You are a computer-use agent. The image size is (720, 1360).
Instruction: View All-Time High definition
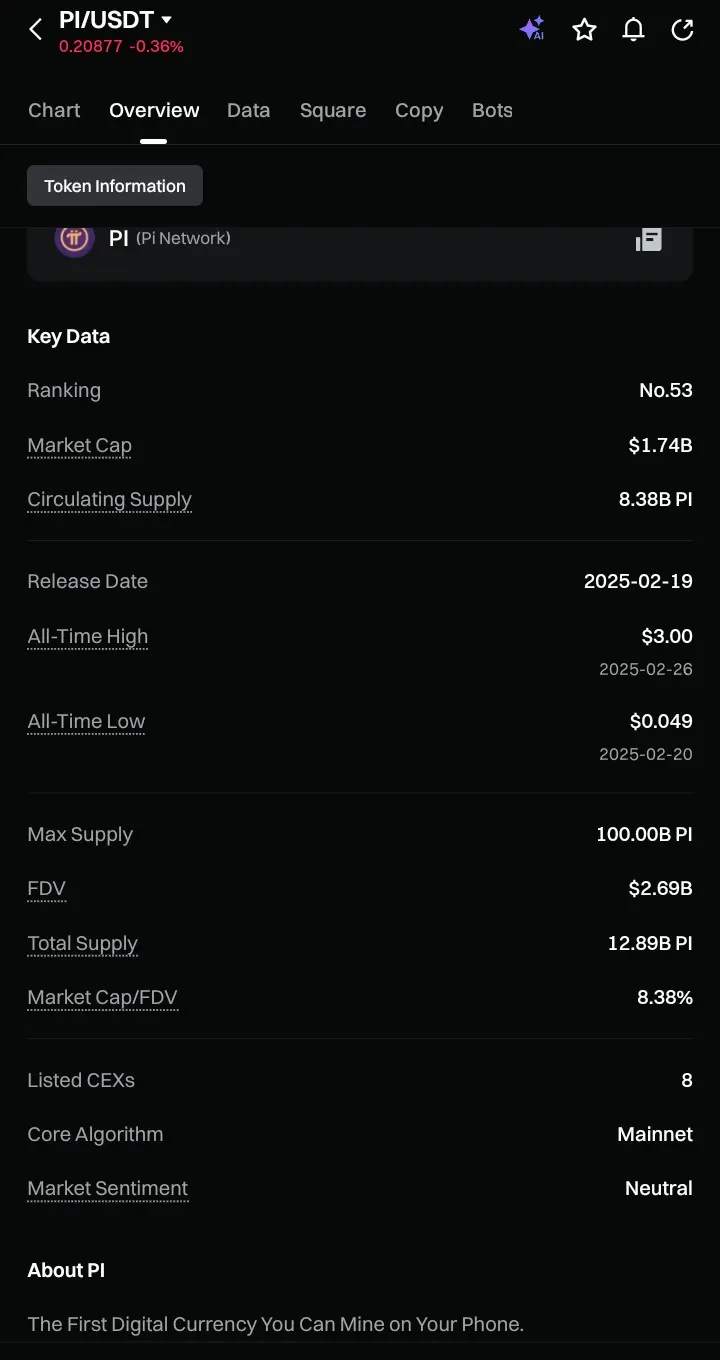(88, 636)
